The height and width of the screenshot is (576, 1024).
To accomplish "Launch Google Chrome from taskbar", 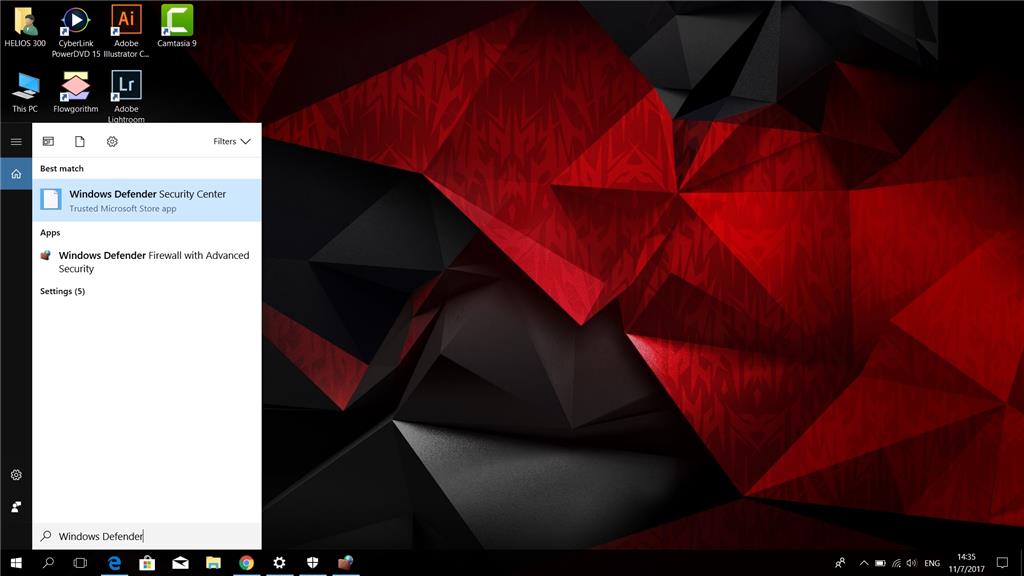I will point(246,563).
